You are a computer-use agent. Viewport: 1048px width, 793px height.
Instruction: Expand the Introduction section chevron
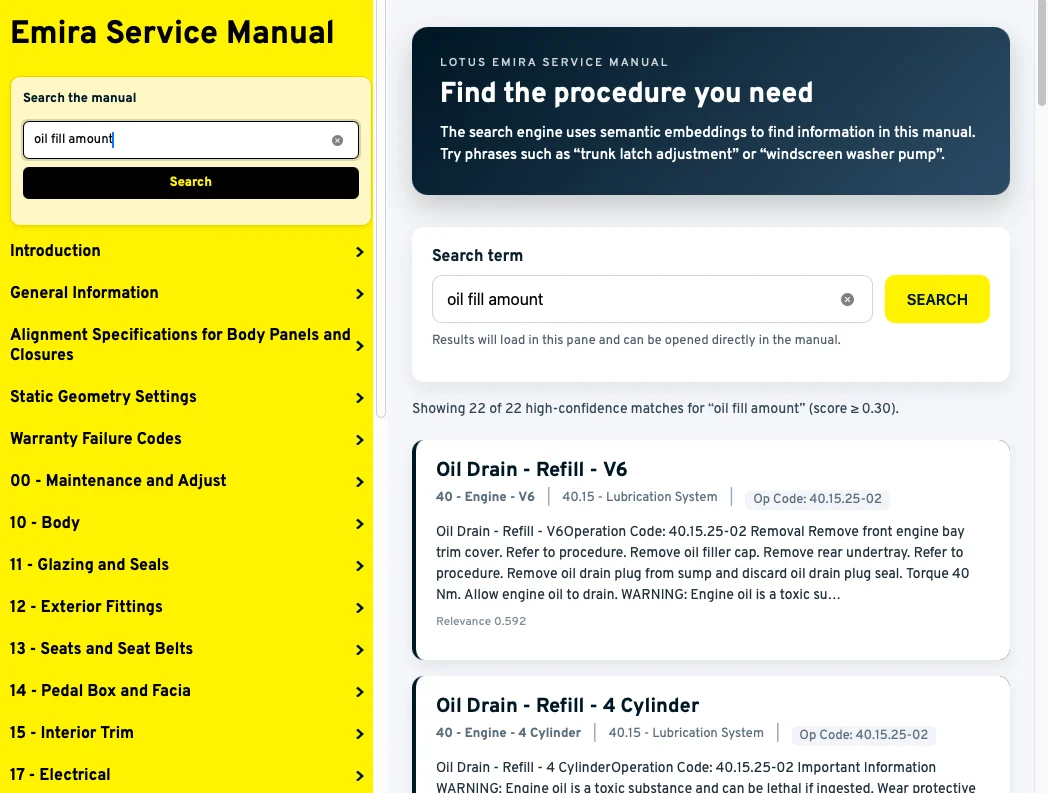[x=359, y=252]
